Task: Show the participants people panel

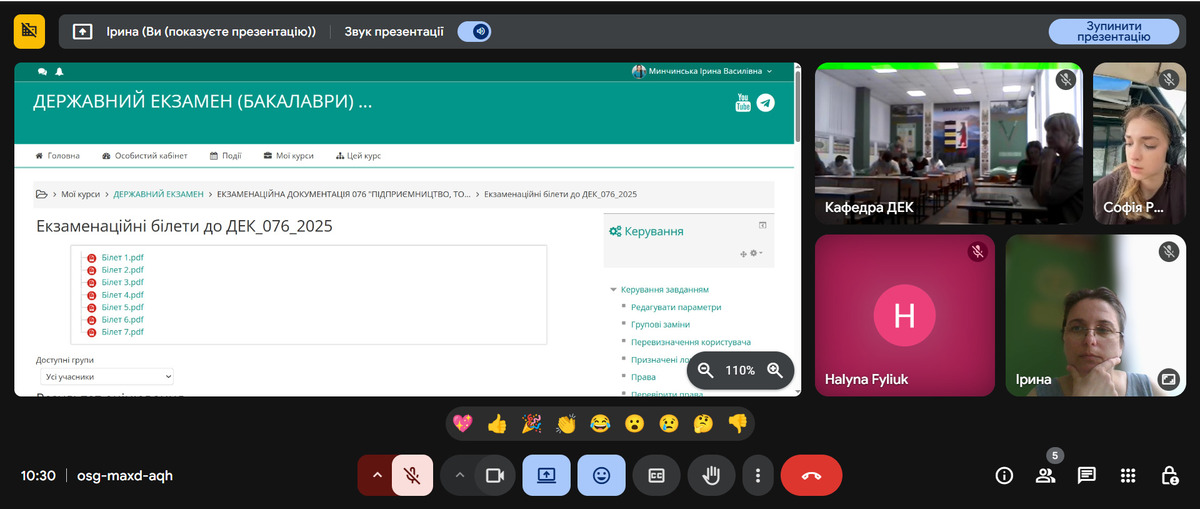Action: point(1046,476)
